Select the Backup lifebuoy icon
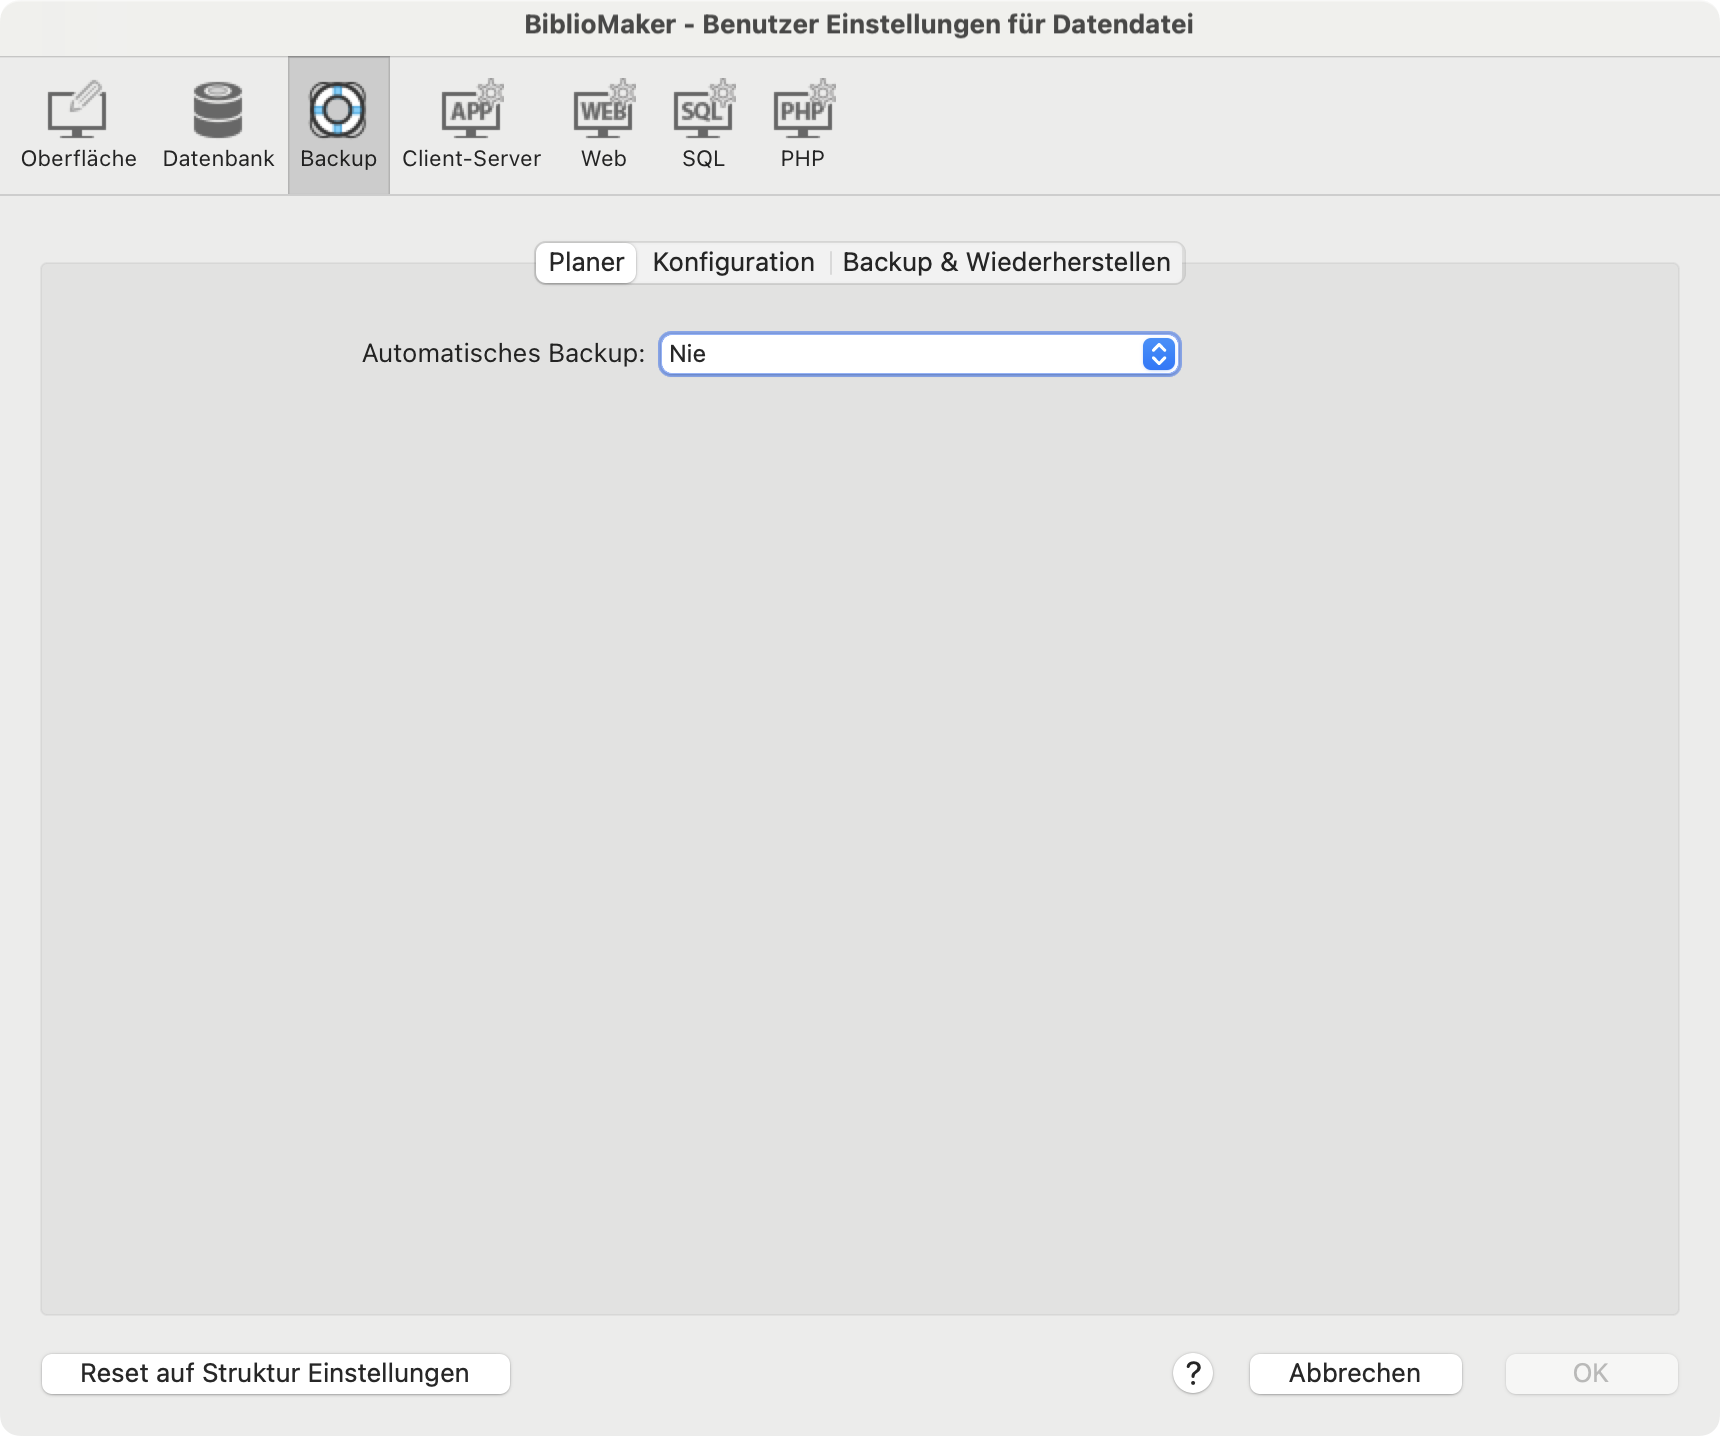 (338, 110)
